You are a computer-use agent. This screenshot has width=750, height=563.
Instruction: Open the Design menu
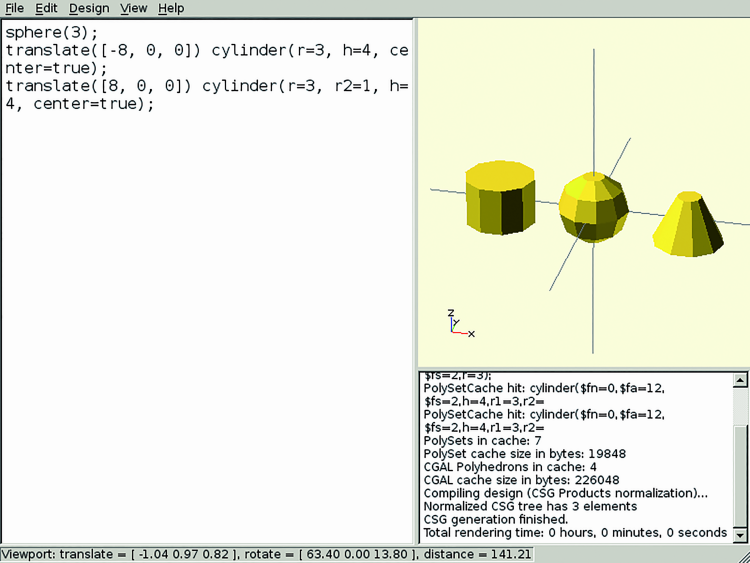[89, 8]
